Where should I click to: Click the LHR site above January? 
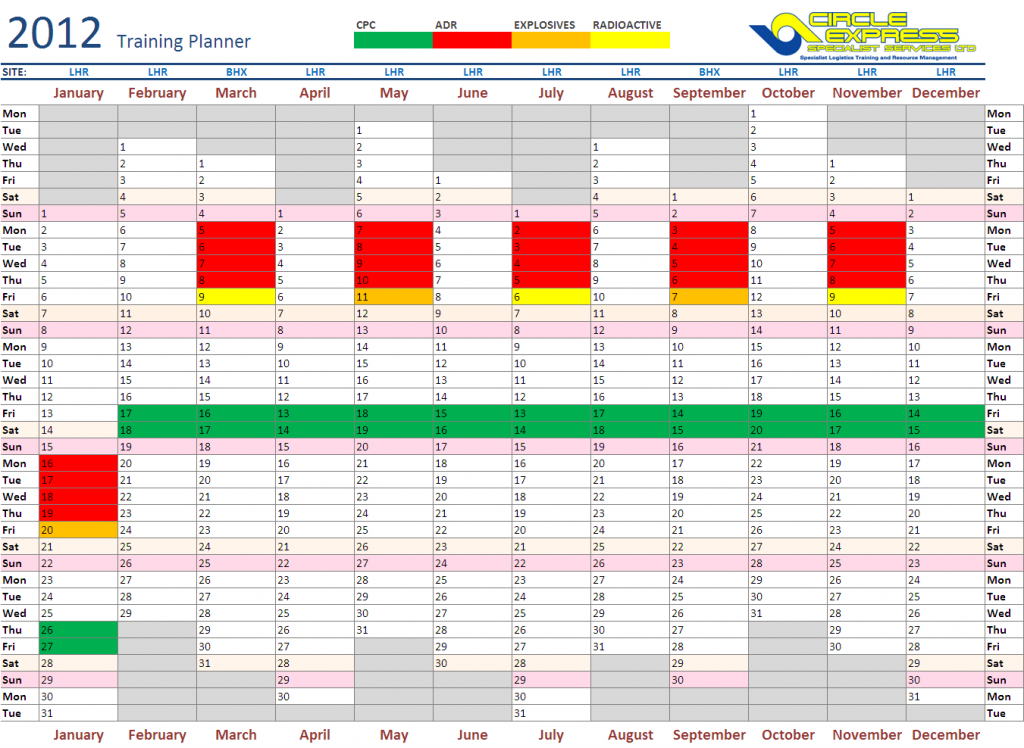[78, 72]
